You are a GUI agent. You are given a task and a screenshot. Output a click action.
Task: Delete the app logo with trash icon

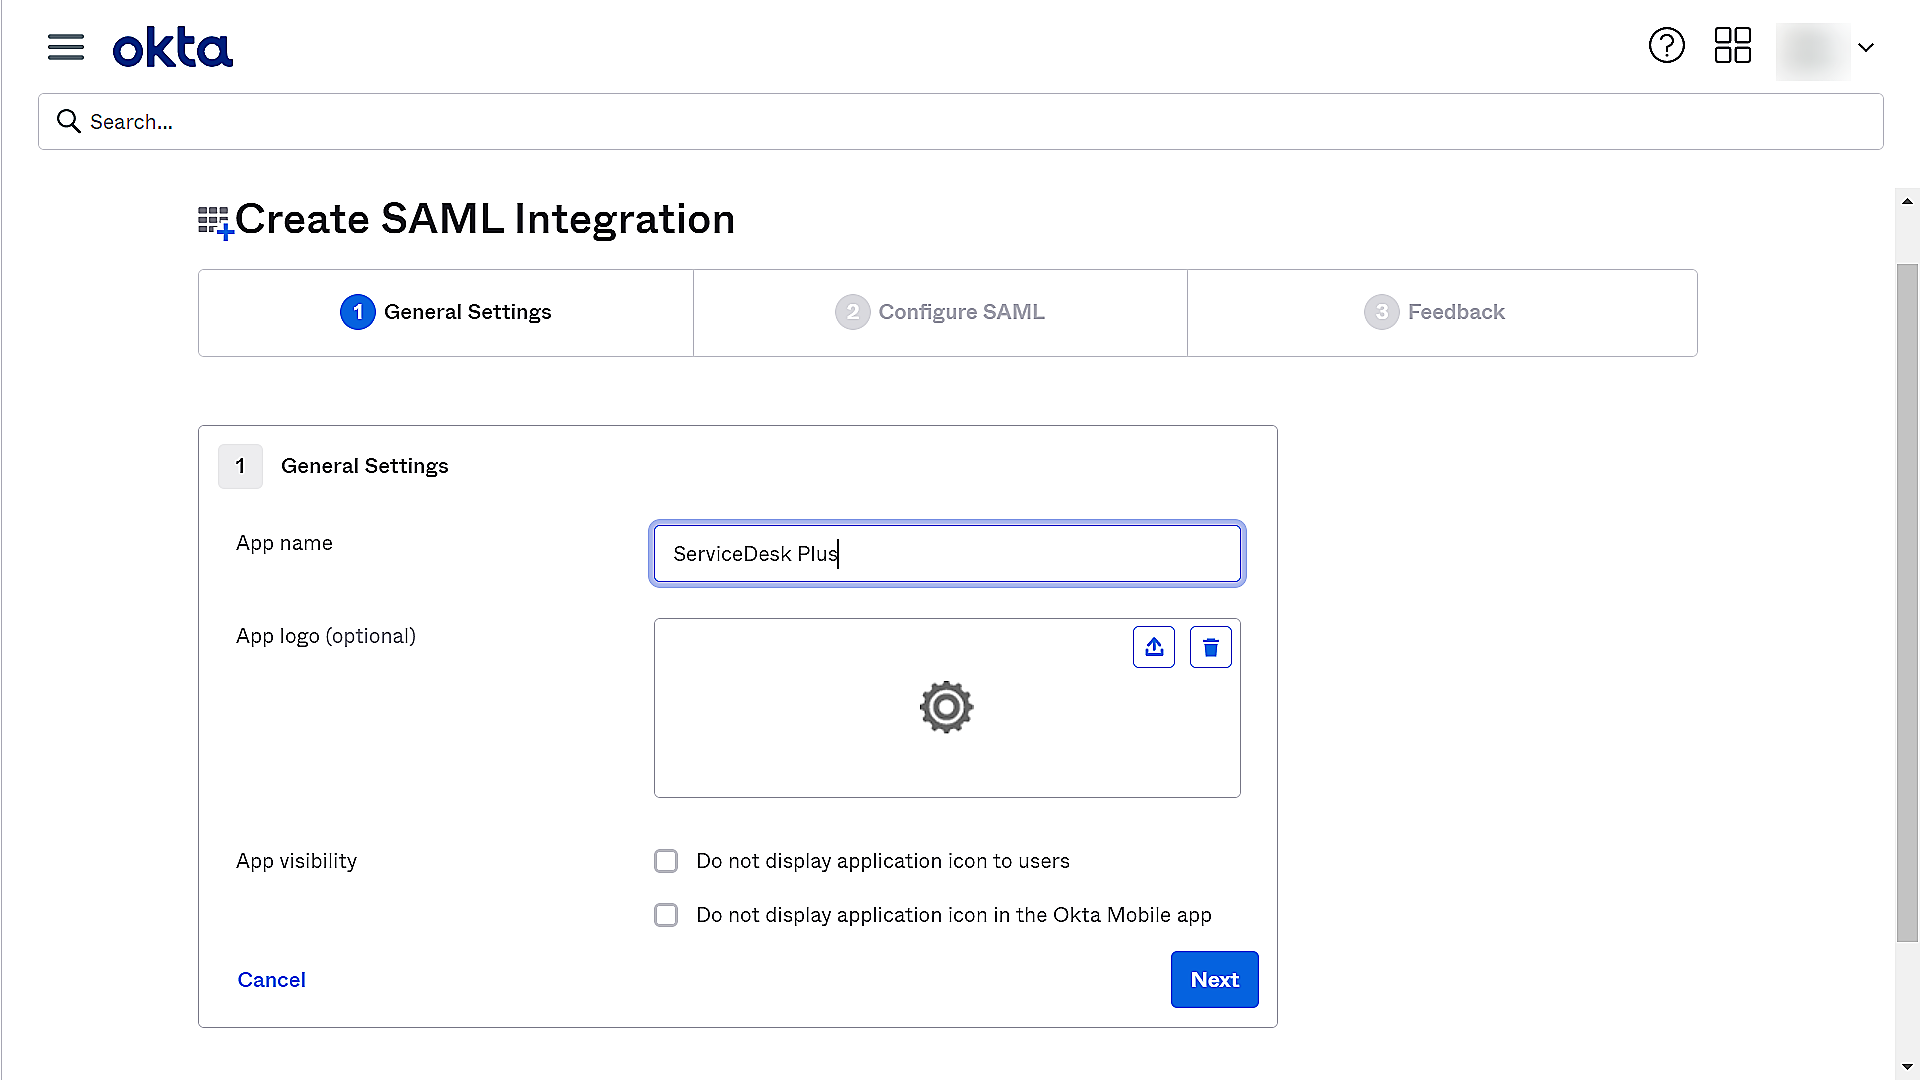(1210, 647)
